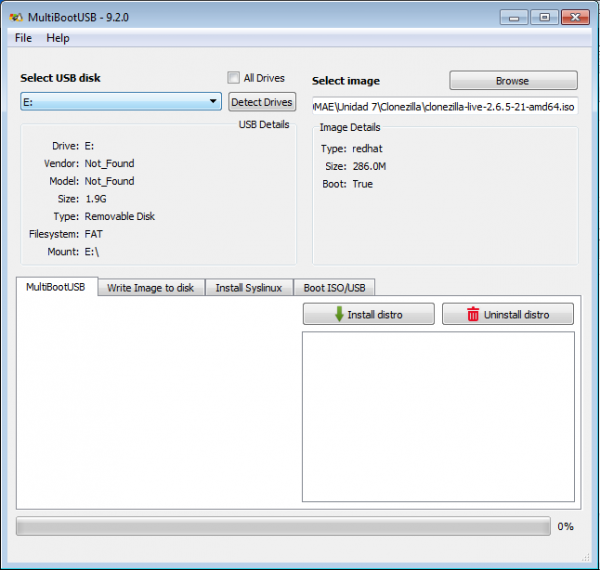The height and width of the screenshot is (570, 600).
Task: Click the 'Not_Found' model value
Action: pos(109,181)
